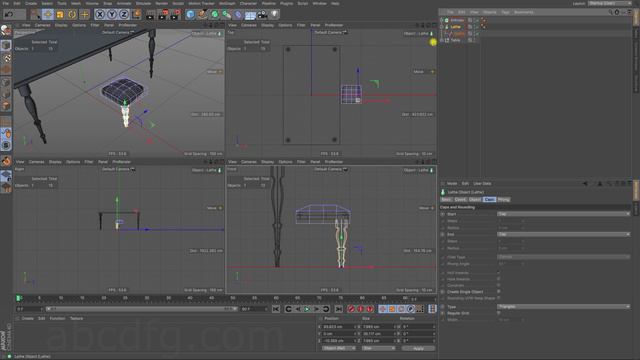
Task: Toggle the X axis lock
Action: [x=100, y=15]
